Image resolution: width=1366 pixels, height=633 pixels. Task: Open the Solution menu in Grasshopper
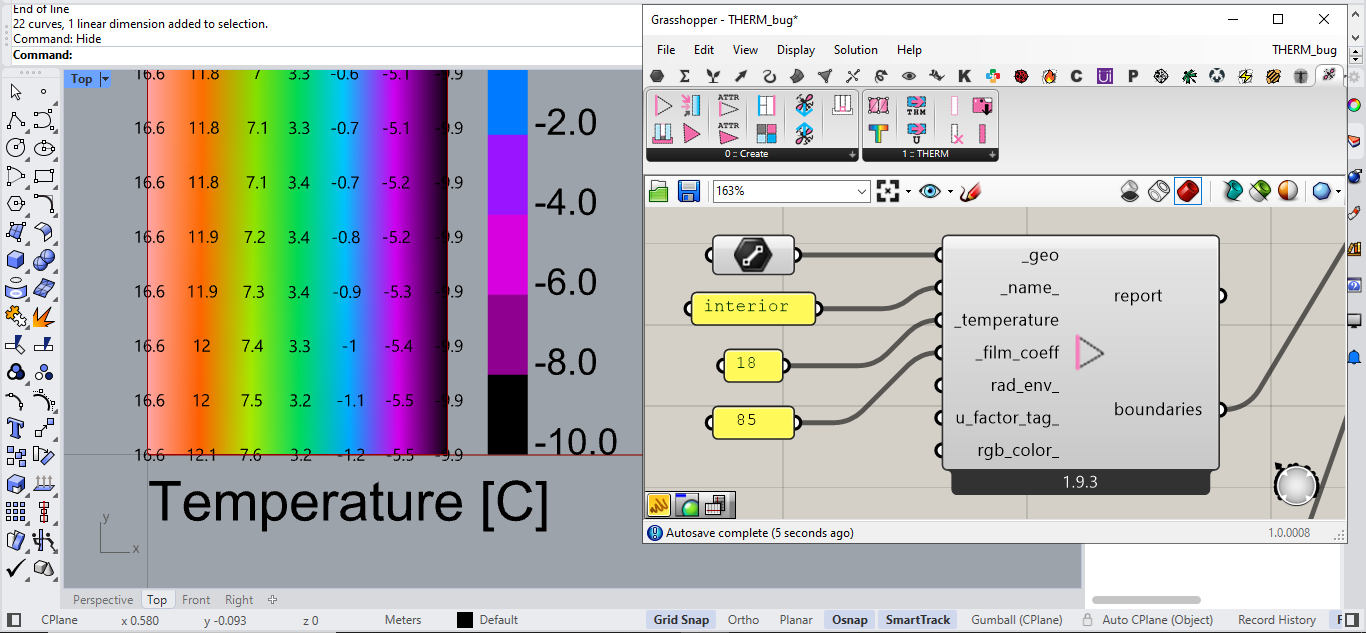pyautogui.click(x=855, y=50)
